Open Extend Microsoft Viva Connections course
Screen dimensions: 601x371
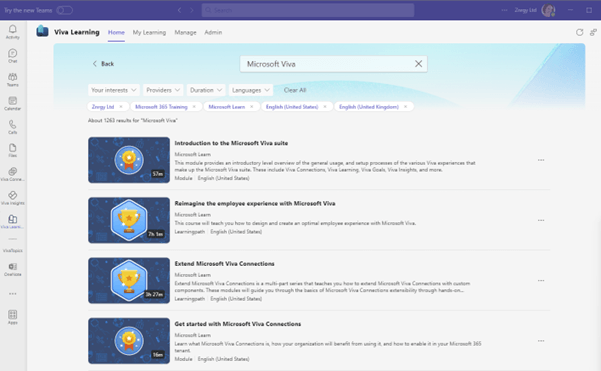(x=225, y=264)
